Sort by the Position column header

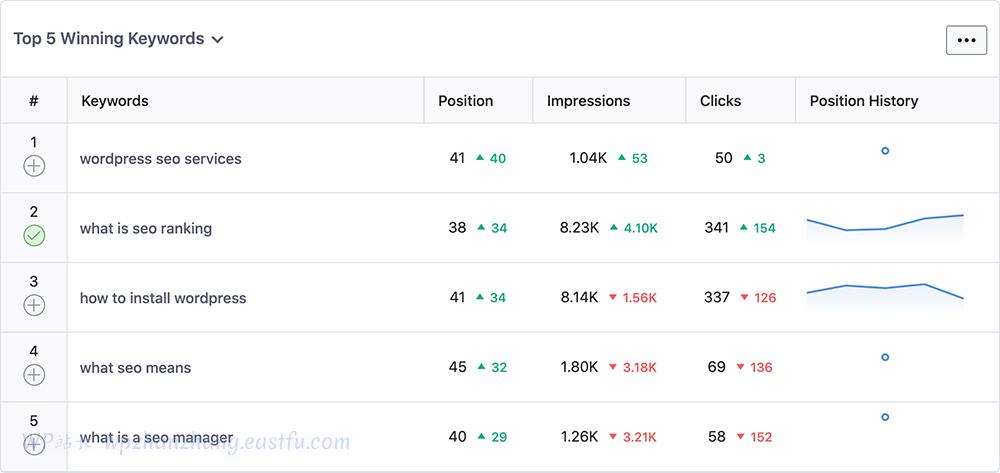click(x=466, y=101)
